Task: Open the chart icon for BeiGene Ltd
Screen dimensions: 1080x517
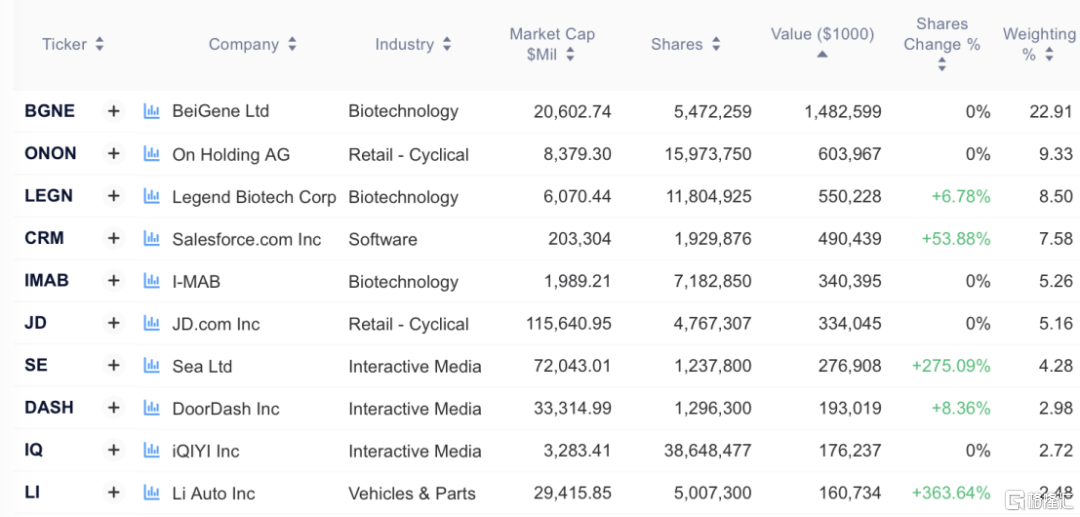Action: pos(152,111)
